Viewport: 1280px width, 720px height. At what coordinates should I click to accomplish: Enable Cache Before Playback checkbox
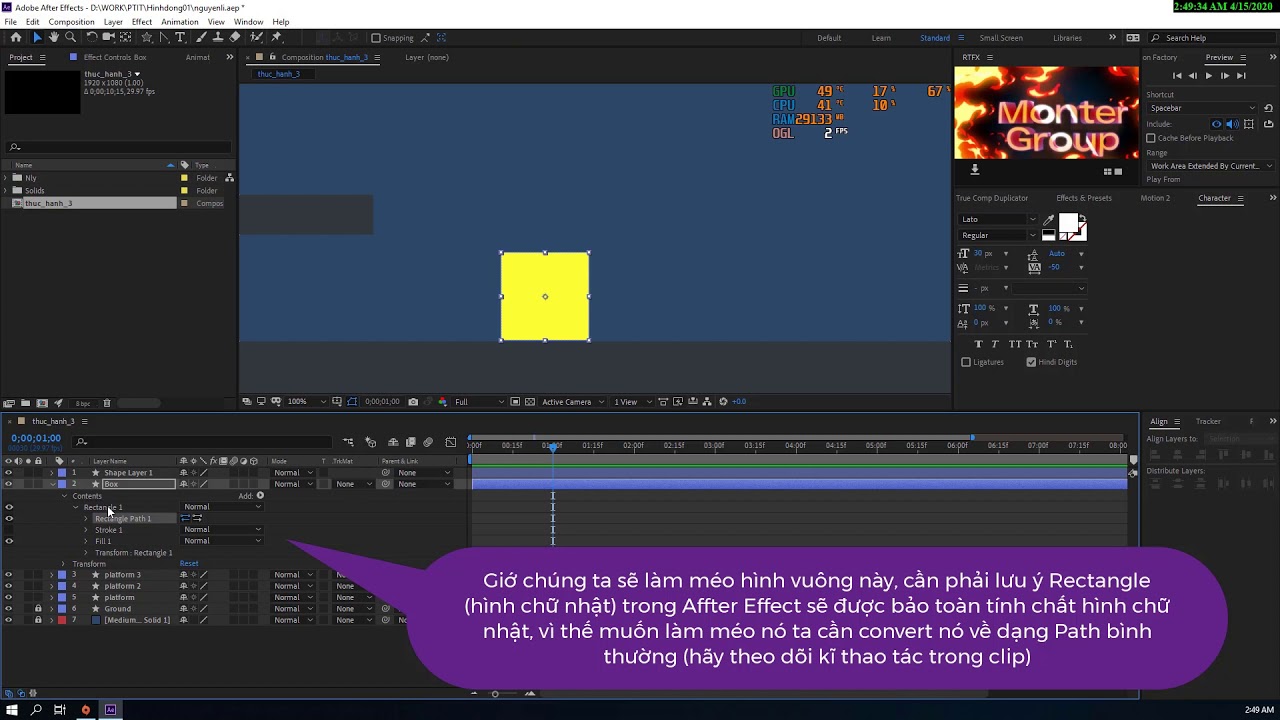tap(1151, 138)
